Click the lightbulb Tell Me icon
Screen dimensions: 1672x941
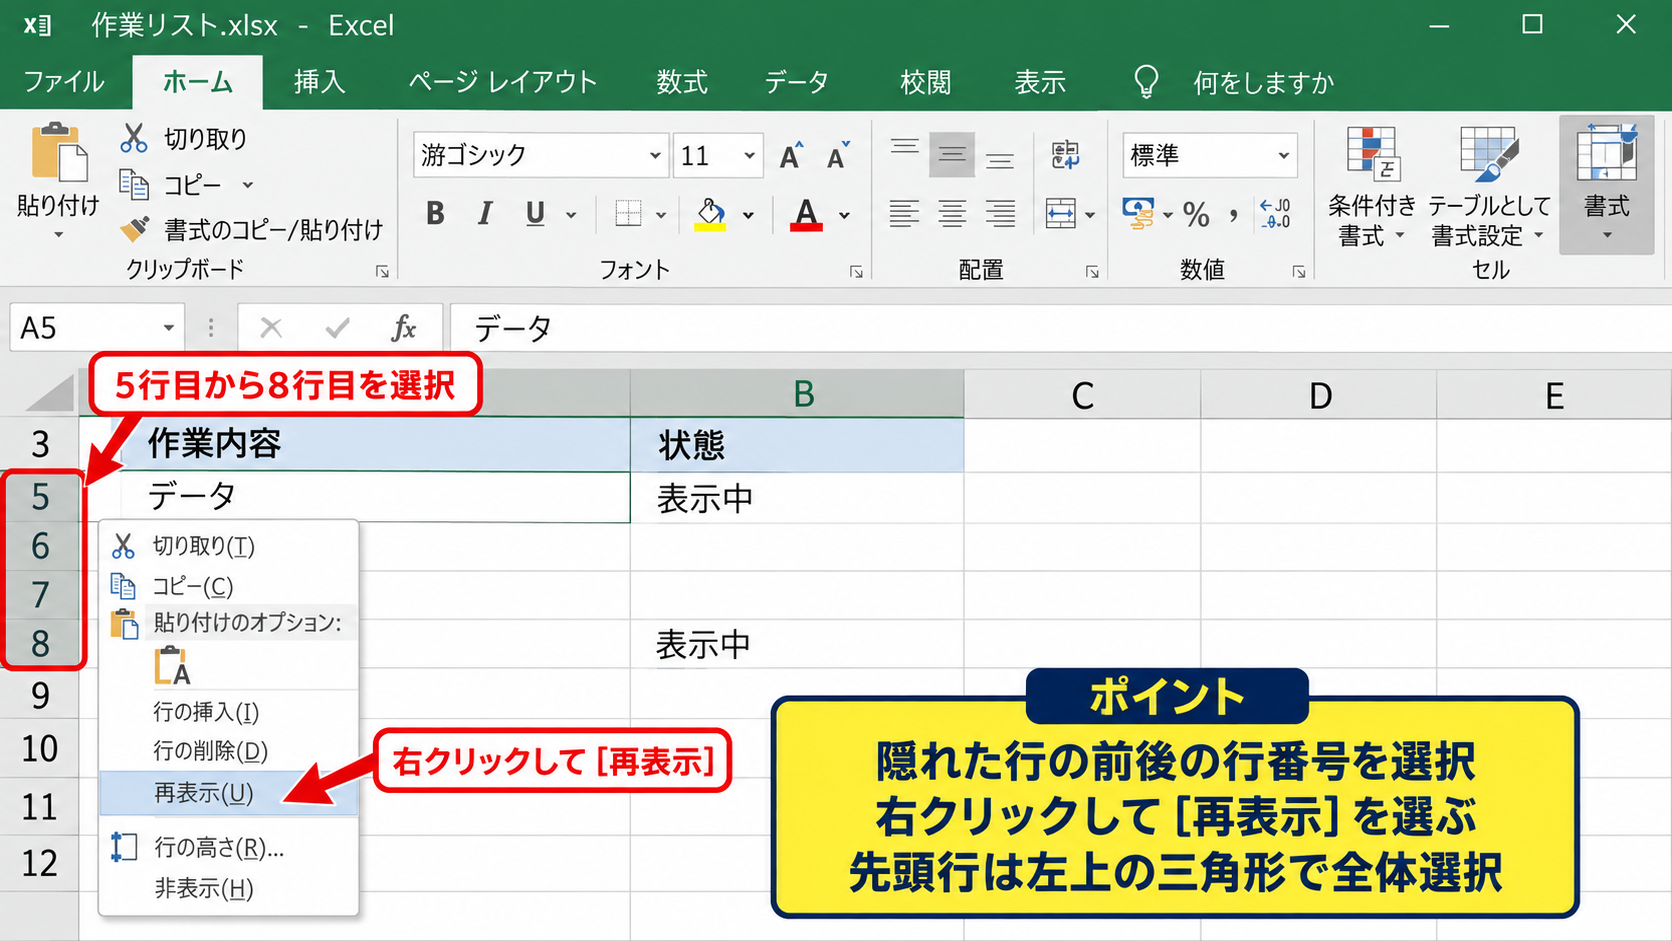tap(1146, 82)
